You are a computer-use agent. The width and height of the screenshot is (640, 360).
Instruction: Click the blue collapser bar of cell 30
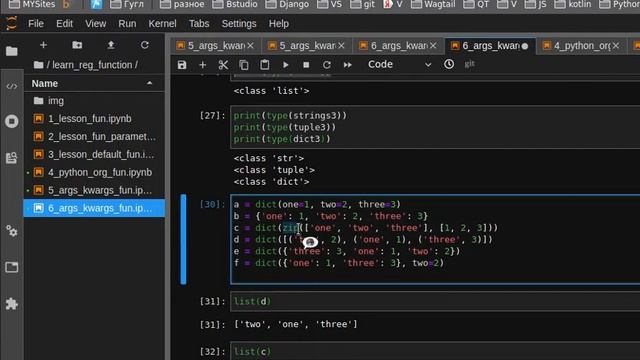(183, 239)
